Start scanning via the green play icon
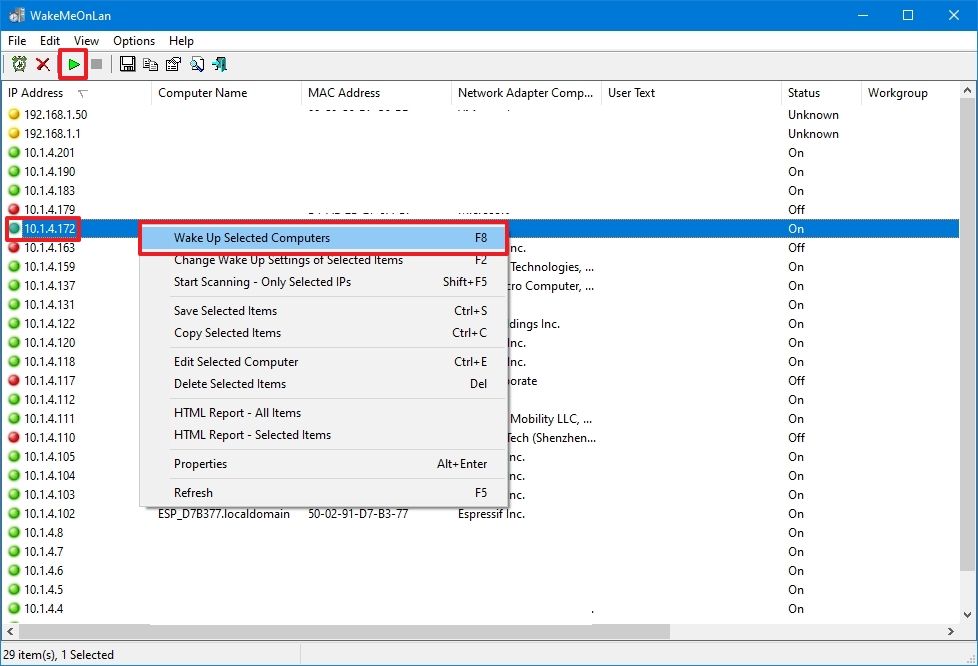This screenshot has width=978, height=666. 73,63
